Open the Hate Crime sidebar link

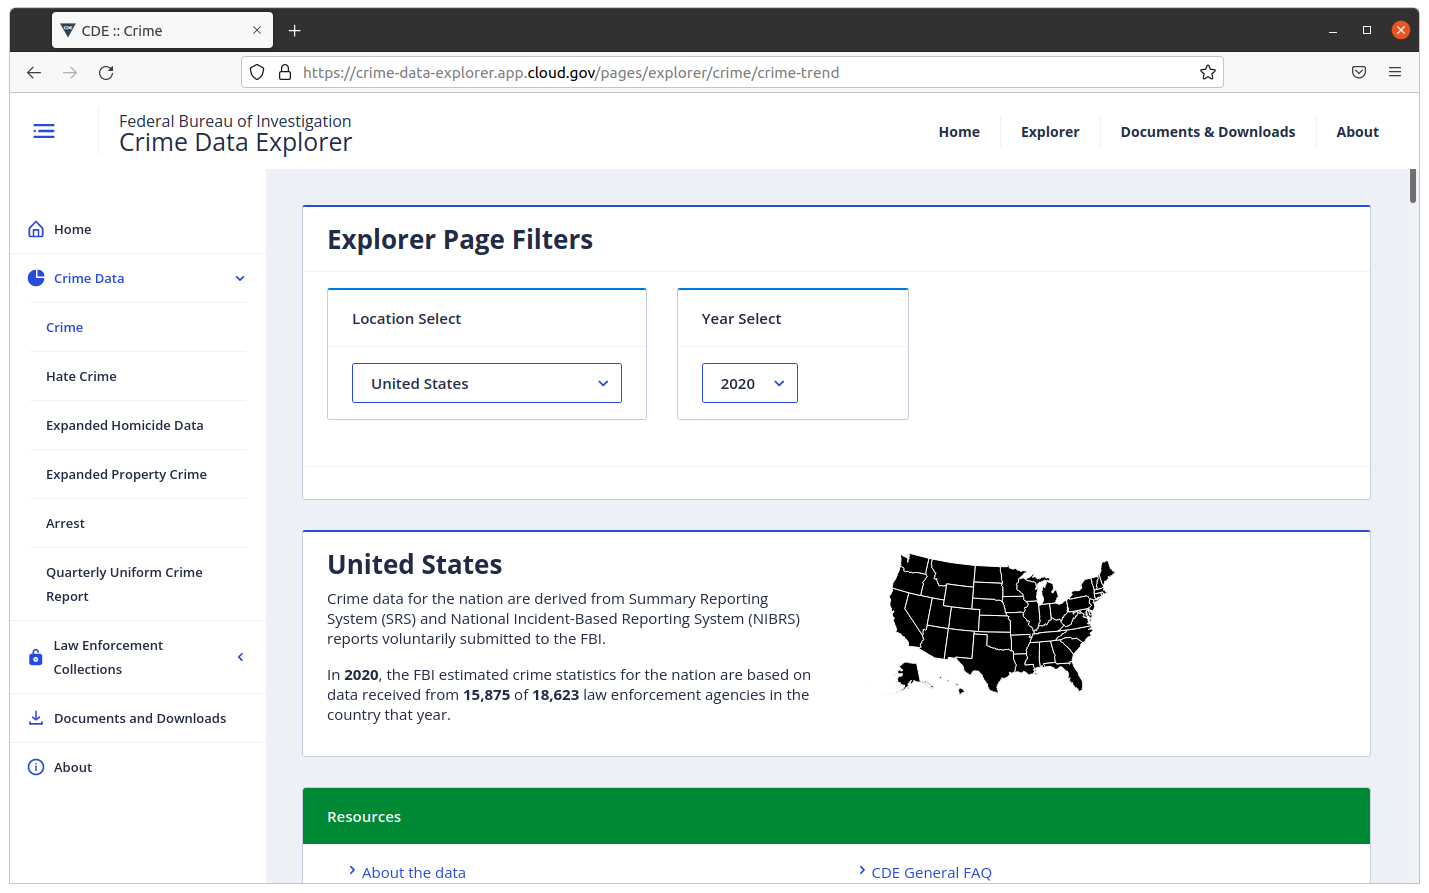tap(81, 376)
